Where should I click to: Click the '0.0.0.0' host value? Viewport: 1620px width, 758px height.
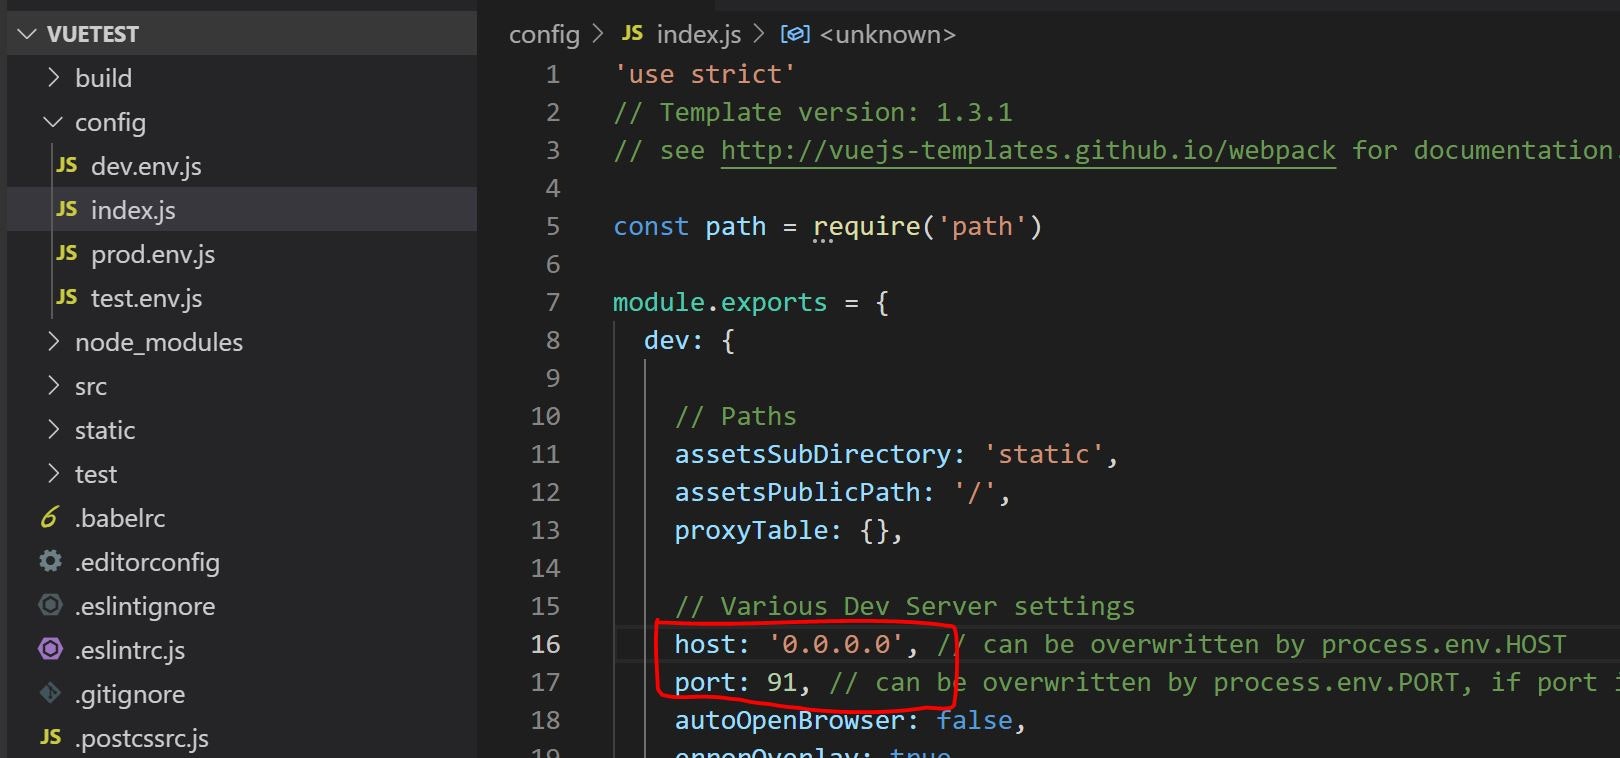(x=836, y=644)
